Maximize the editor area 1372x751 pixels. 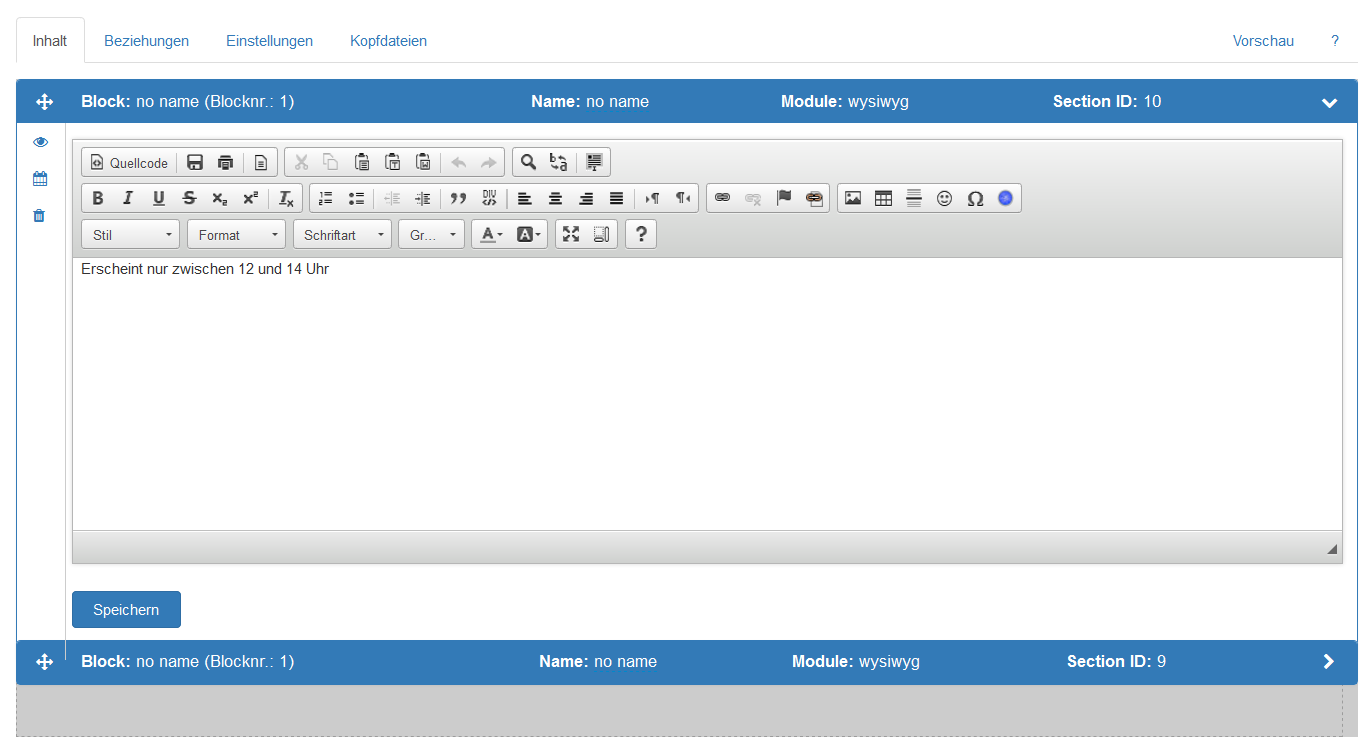pos(571,234)
